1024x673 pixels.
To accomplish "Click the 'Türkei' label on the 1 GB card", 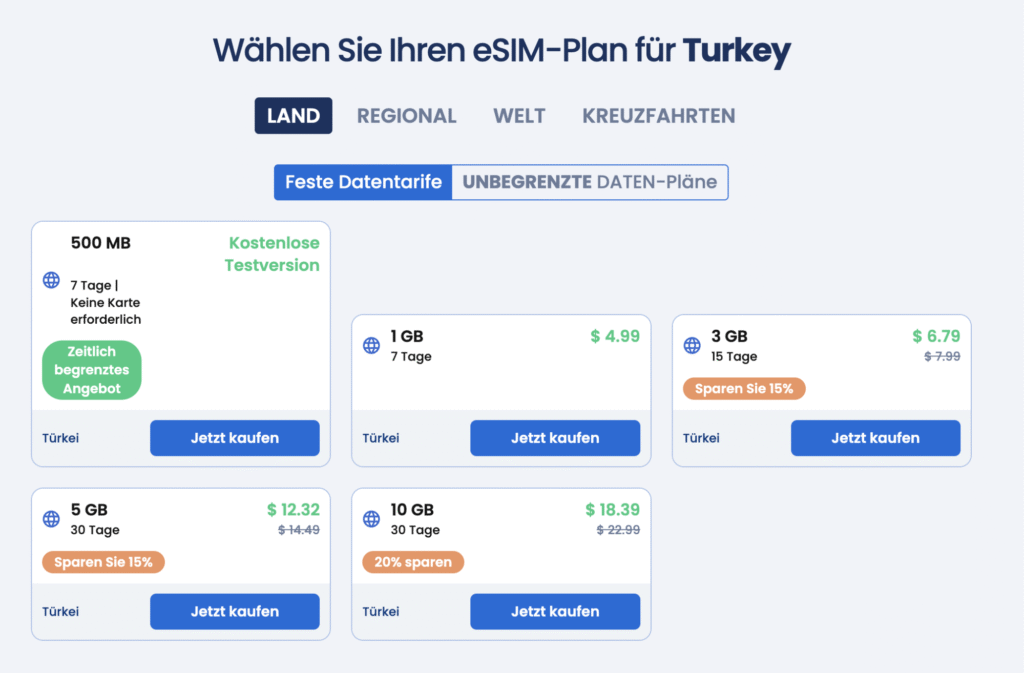I will pyautogui.click(x=380, y=438).
